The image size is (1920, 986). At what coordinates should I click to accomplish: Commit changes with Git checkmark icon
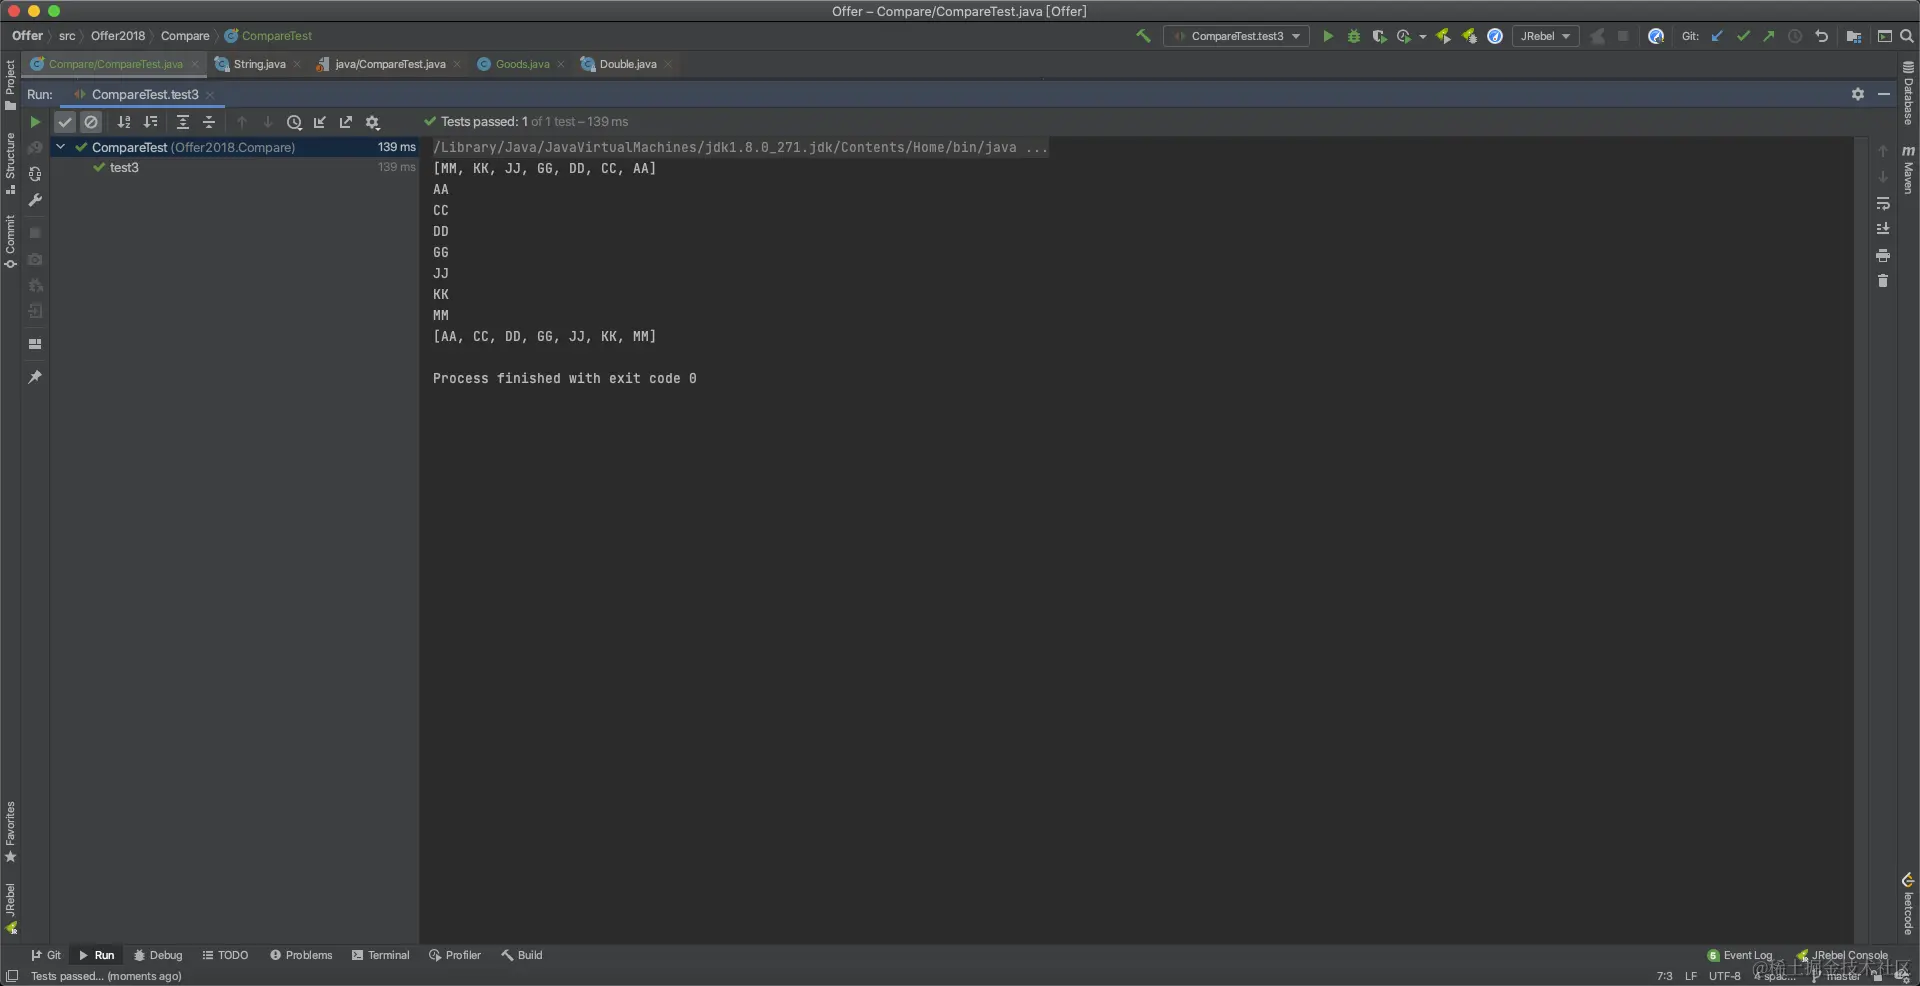point(1743,36)
